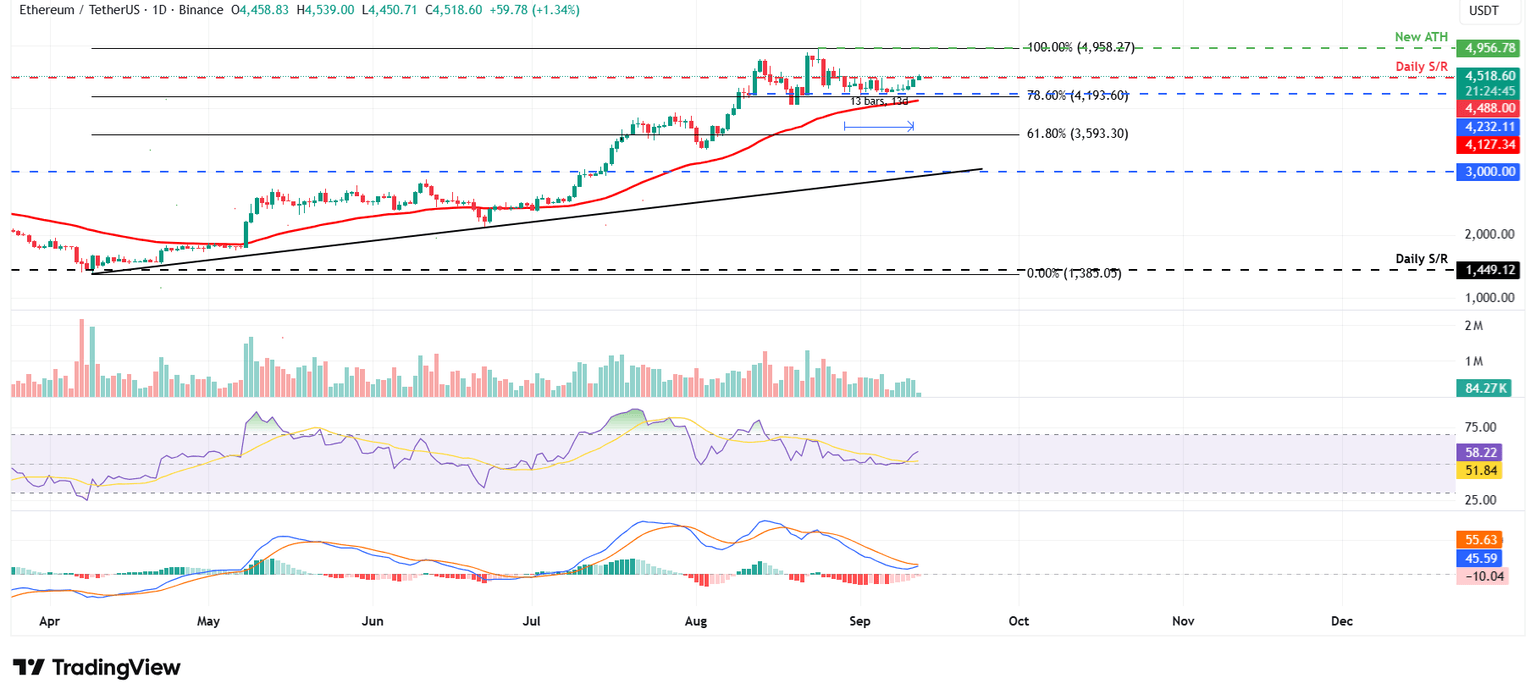Click the green 4,518.60 last price label
1536x699 pixels.
coord(1488,76)
